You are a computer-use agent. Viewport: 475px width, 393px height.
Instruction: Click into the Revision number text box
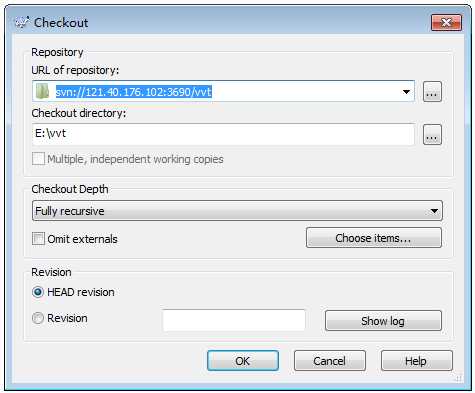pyautogui.click(x=234, y=320)
